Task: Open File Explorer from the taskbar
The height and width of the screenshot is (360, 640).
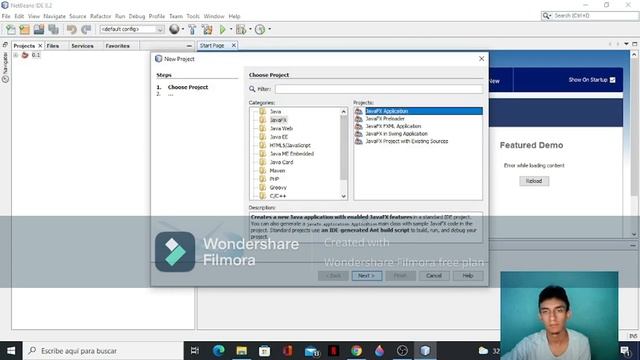Action: point(242,351)
